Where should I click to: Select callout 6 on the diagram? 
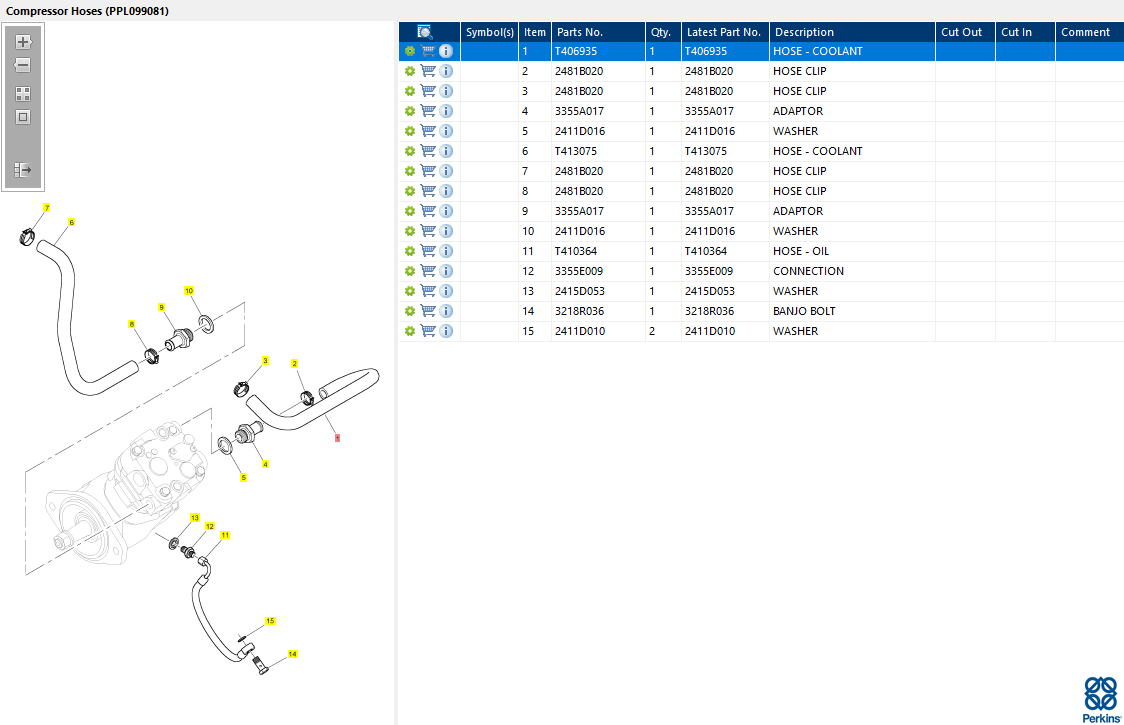coord(71,222)
